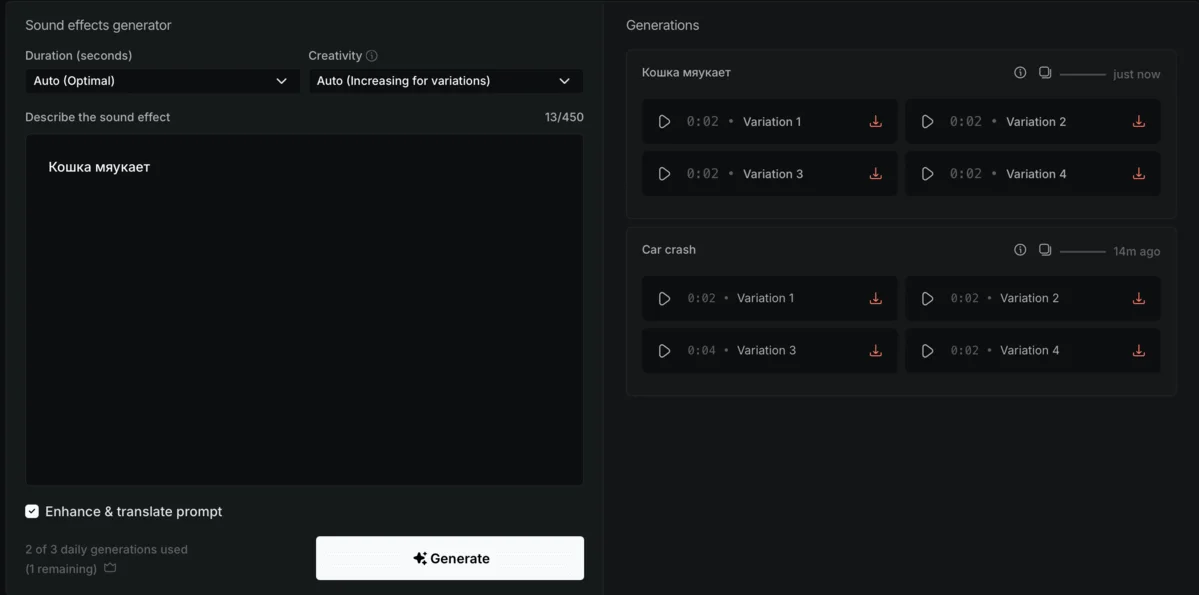Screen dimensions: 1199x595
Task: Play Variation 3 of Car crash
Action: [x=664, y=351]
